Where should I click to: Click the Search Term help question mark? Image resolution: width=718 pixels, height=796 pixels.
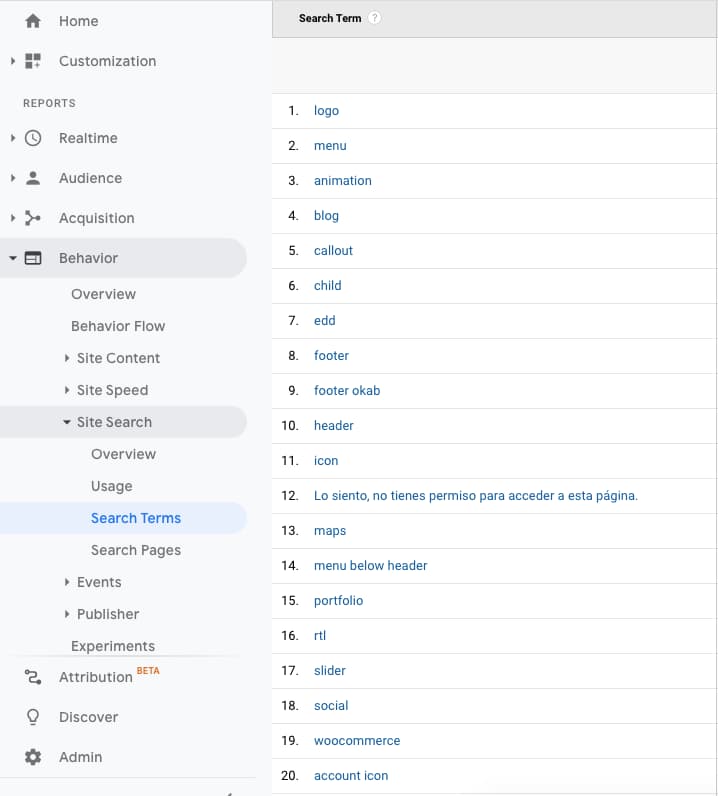click(374, 18)
